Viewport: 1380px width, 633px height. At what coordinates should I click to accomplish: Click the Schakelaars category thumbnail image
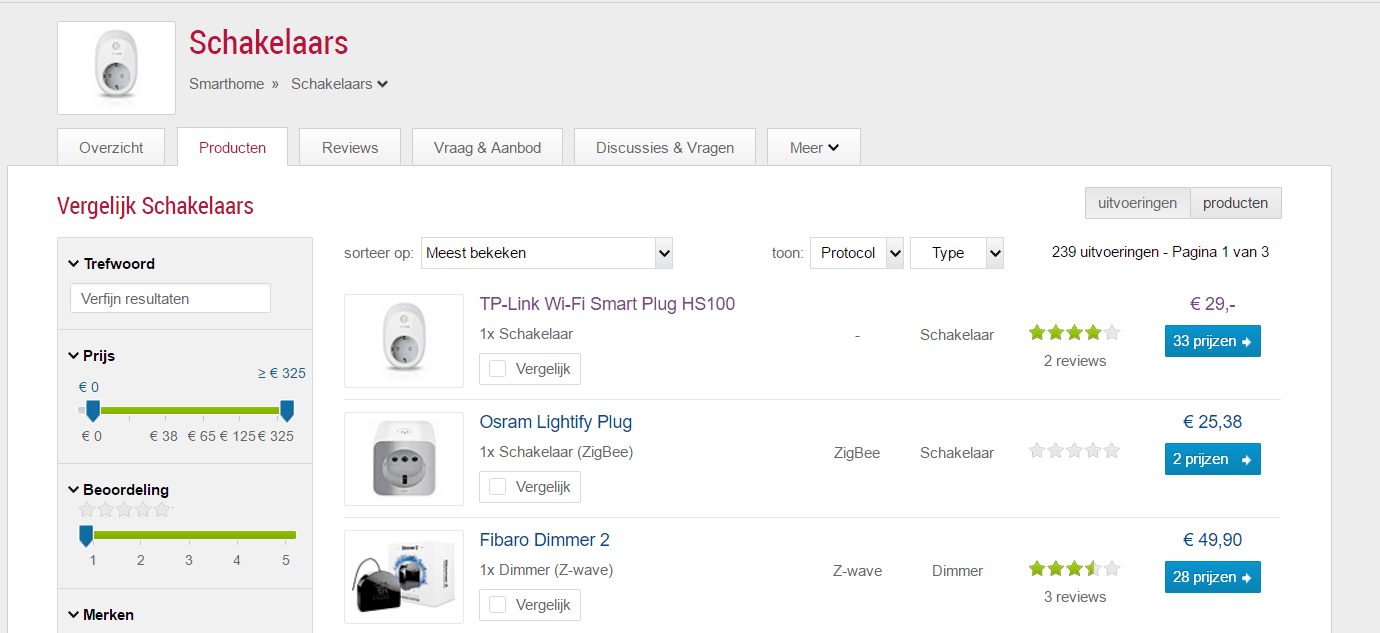(x=116, y=68)
